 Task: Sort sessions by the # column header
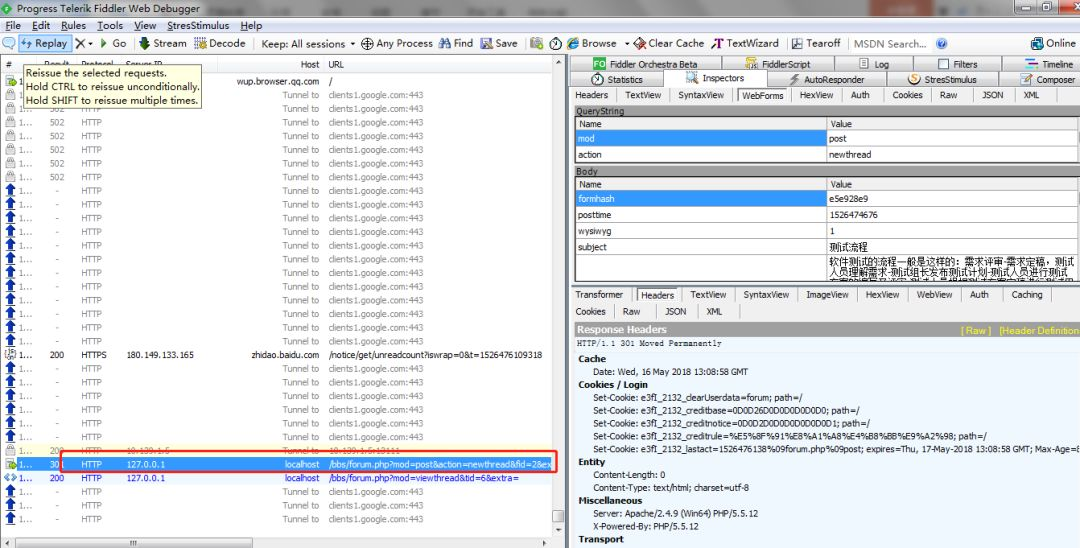[9, 64]
